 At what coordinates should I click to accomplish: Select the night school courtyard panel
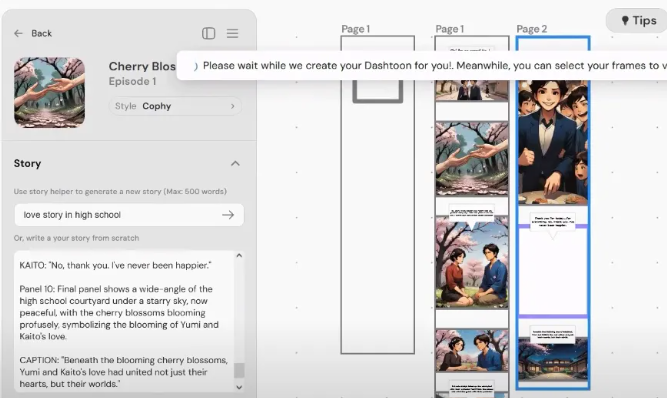coord(553,359)
